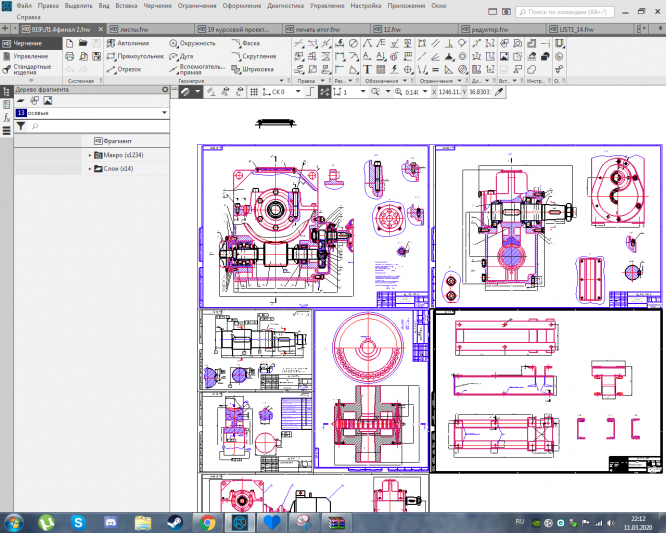Expand the Слои (x14) tree node

pos(89,169)
